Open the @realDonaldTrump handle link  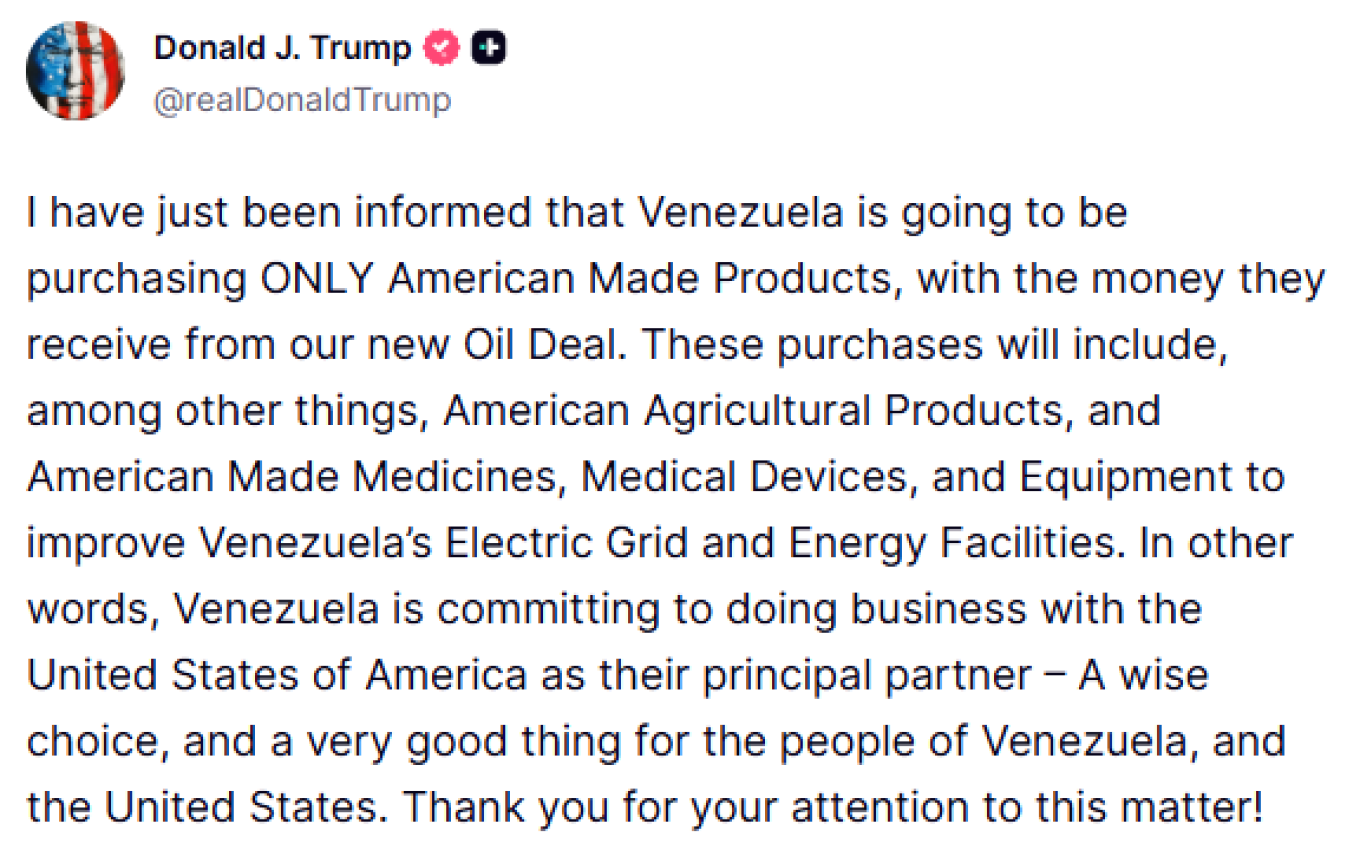[302, 100]
